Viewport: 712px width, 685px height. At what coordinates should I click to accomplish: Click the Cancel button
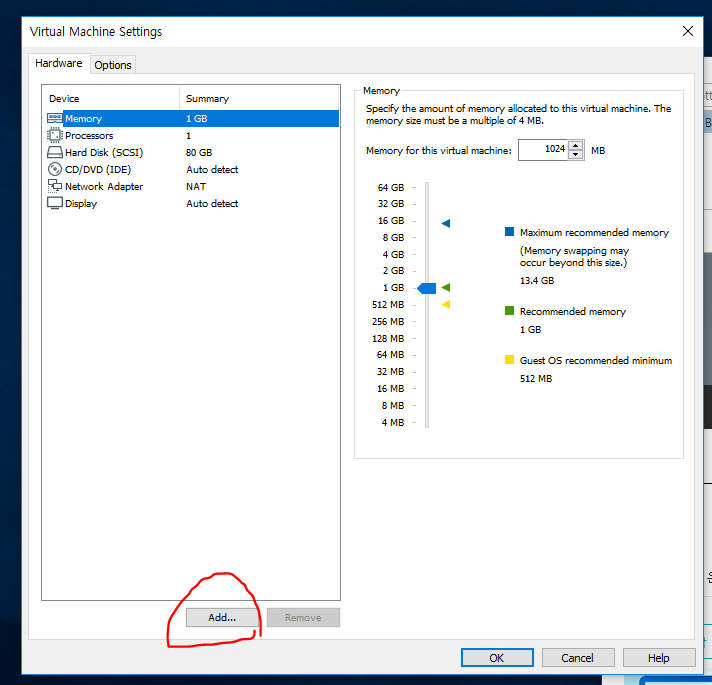[x=578, y=658]
